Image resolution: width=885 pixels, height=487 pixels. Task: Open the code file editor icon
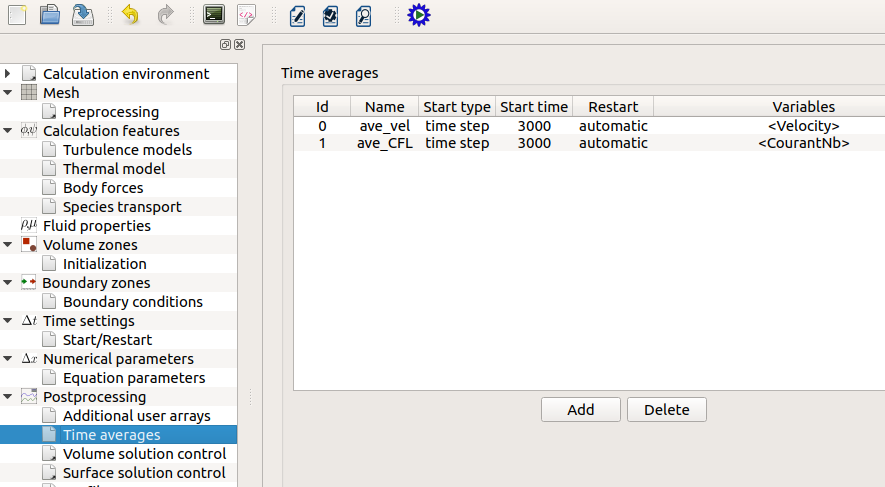point(247,14)
